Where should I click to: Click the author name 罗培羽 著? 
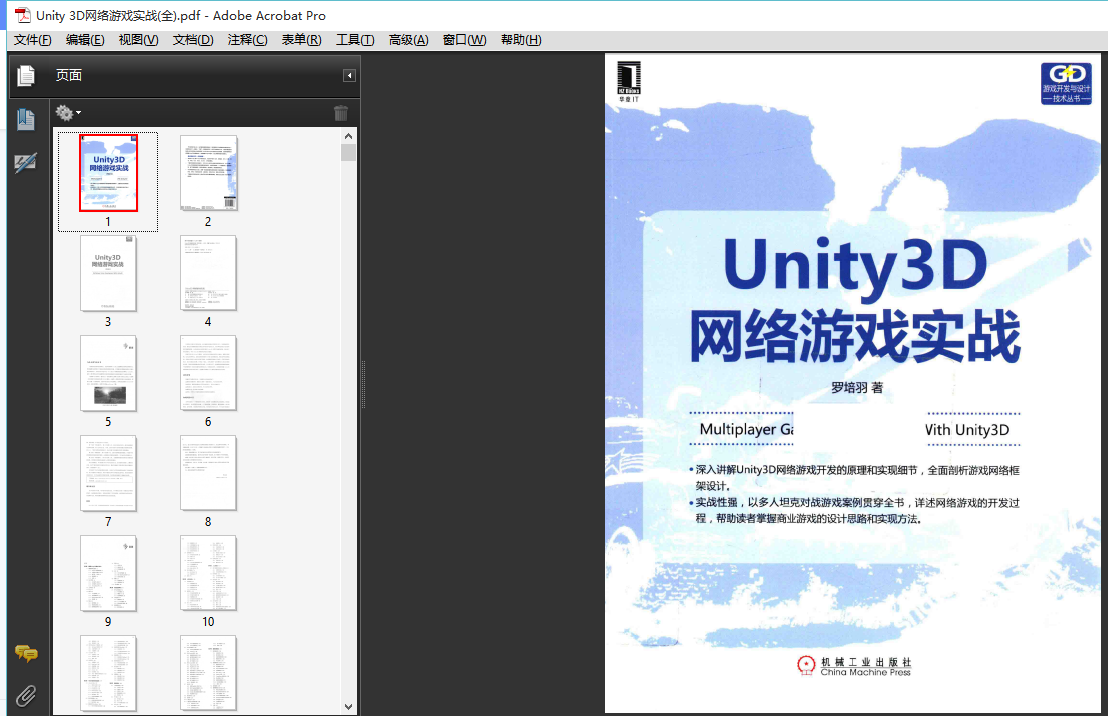857,387
